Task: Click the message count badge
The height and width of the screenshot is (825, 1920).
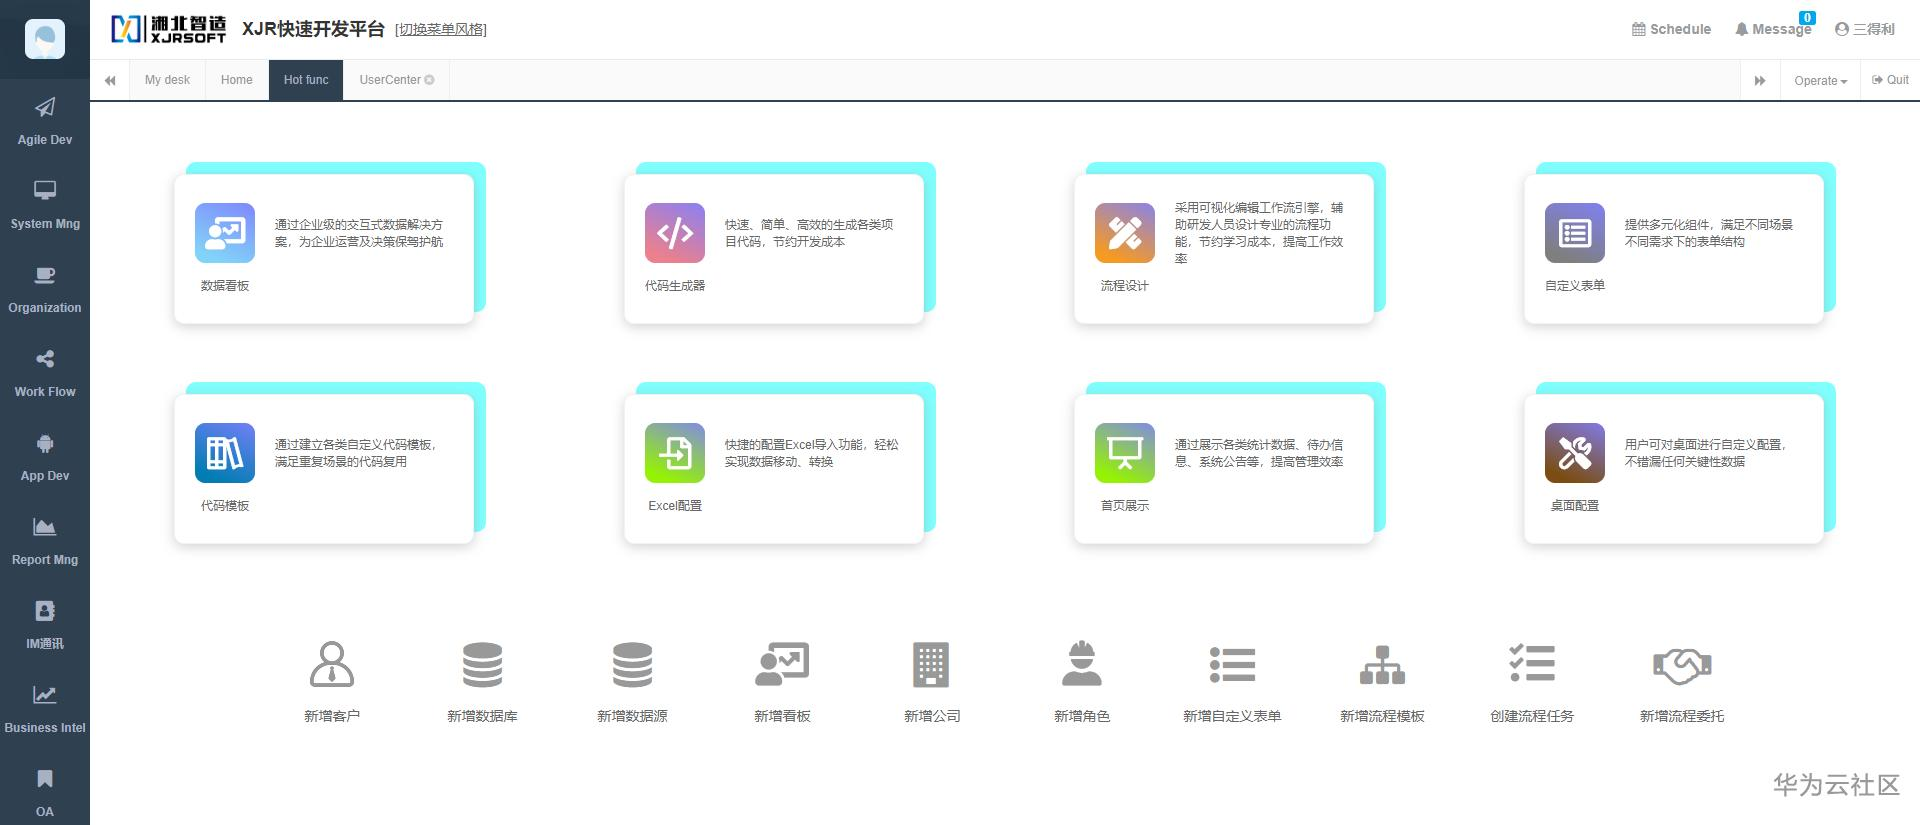Action: click(1807, 18)
